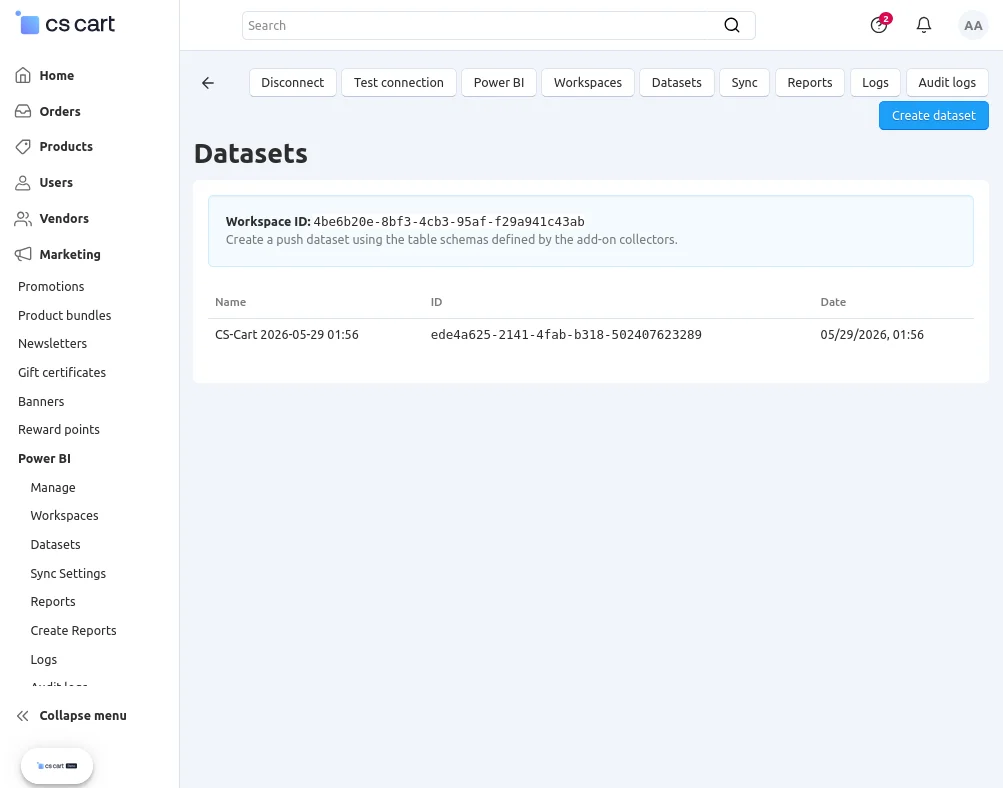This screenshot has height=788, width=1003.
Task: Switch to the Audit logs top tab
Action: point(947,83)
